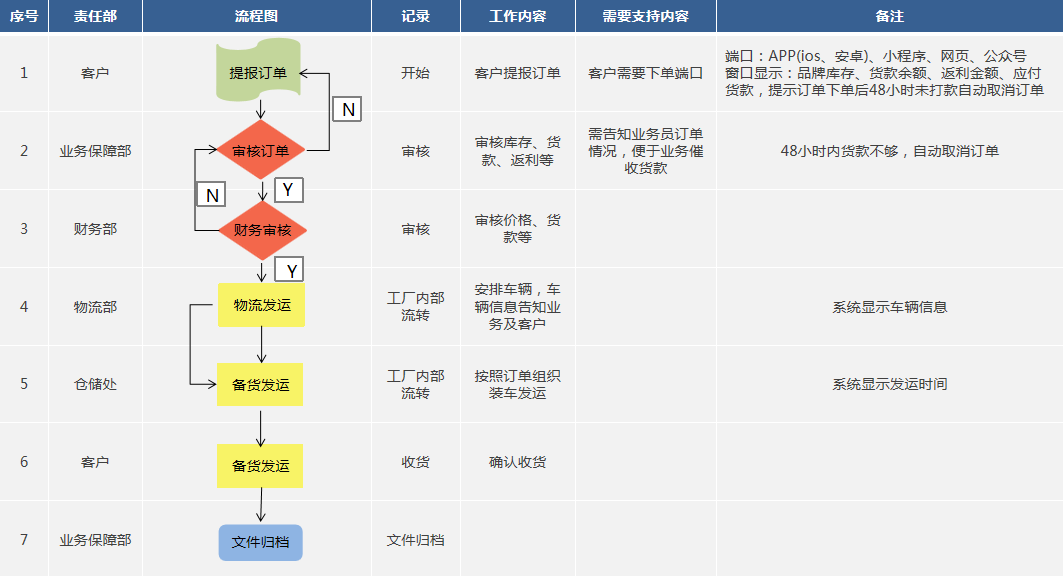This screenshot has height=576, width=1063.
Task: Select the 客户需要下单端口 cell
Action: coord(645,73)
